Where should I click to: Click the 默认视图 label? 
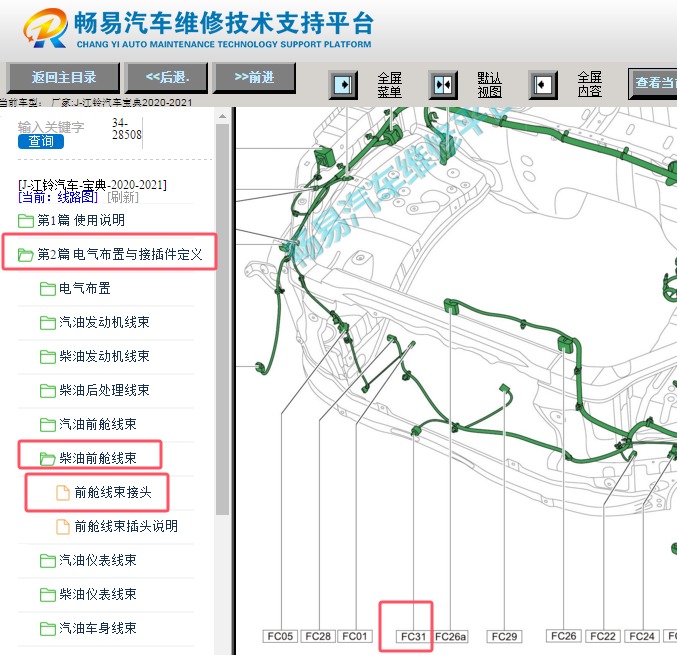pos(489,85)
